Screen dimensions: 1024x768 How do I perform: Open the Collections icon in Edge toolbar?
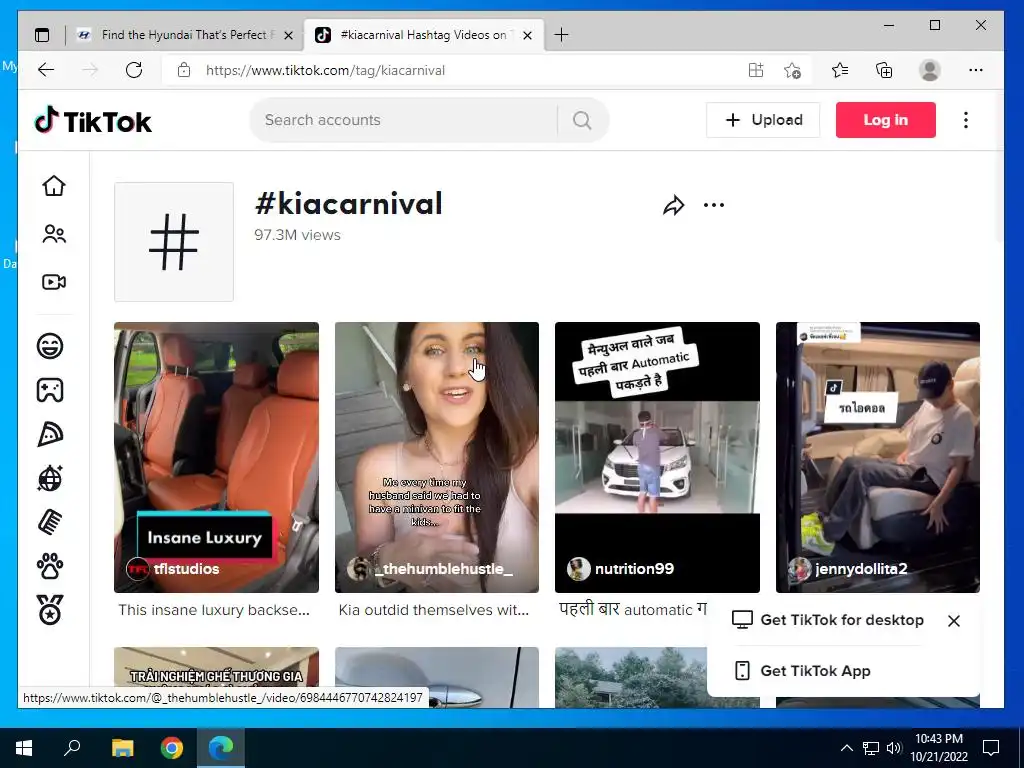(x=884, y=70)
